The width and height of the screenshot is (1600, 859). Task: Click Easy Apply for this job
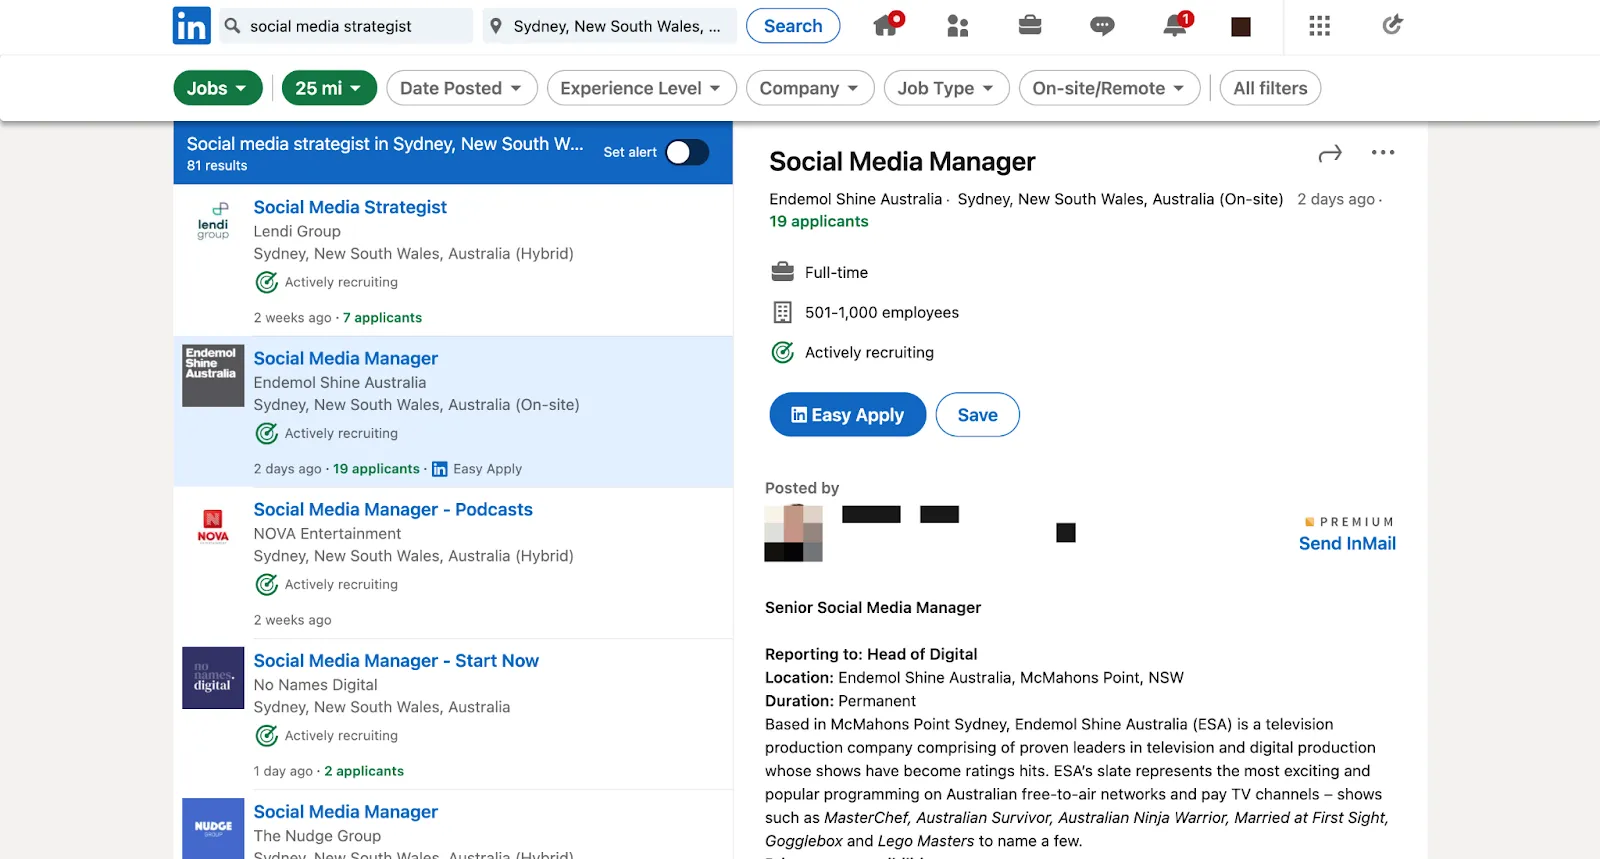[x=848, y=415]
